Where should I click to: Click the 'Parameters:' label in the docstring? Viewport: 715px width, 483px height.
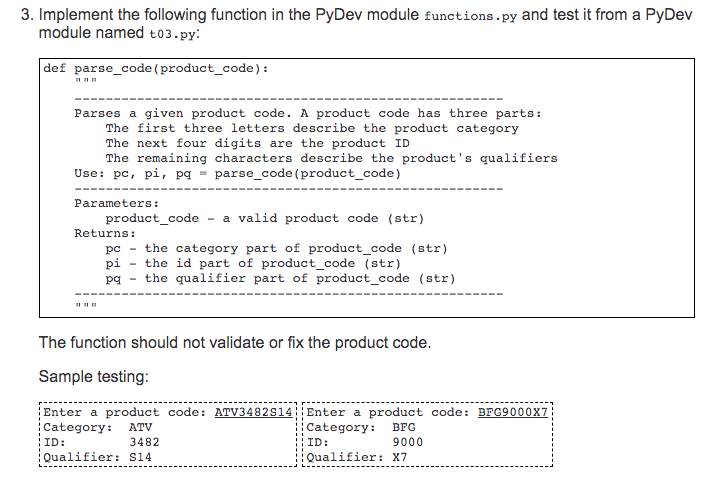tap(117, 203)
